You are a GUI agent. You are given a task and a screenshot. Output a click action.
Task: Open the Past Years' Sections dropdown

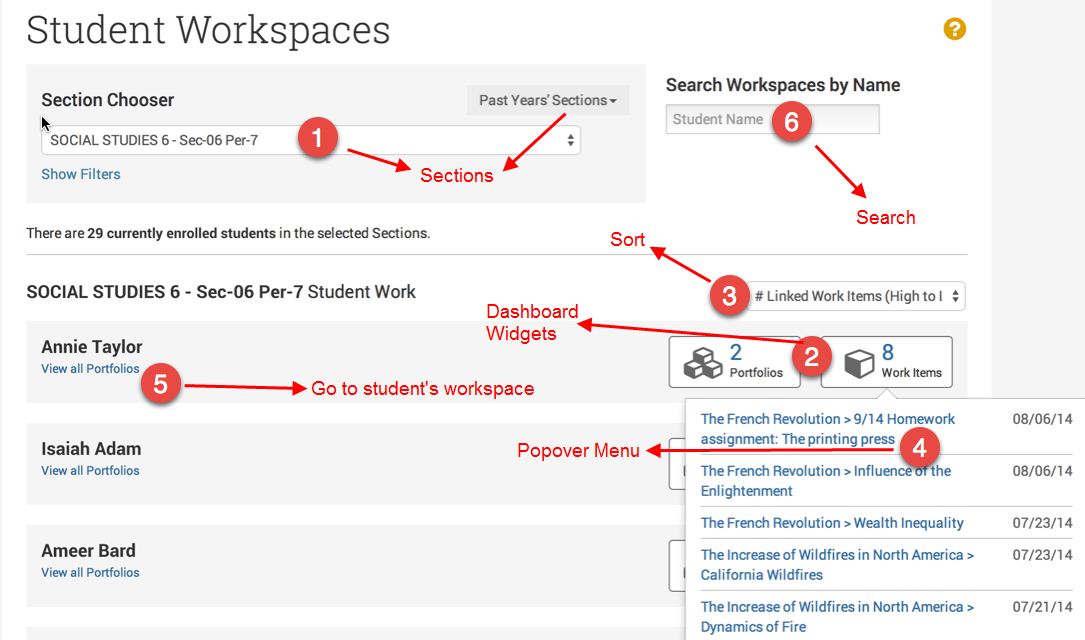[x=547, y=100]
